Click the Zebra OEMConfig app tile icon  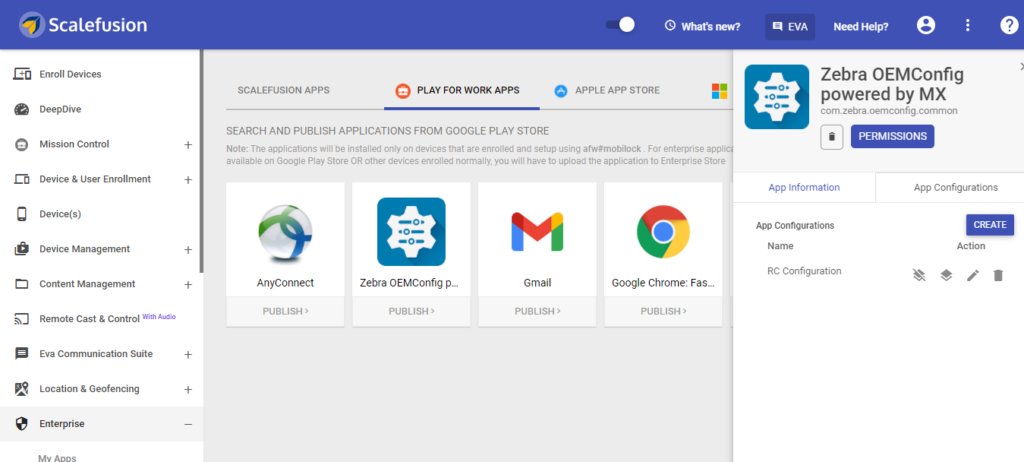click(411, 231)
